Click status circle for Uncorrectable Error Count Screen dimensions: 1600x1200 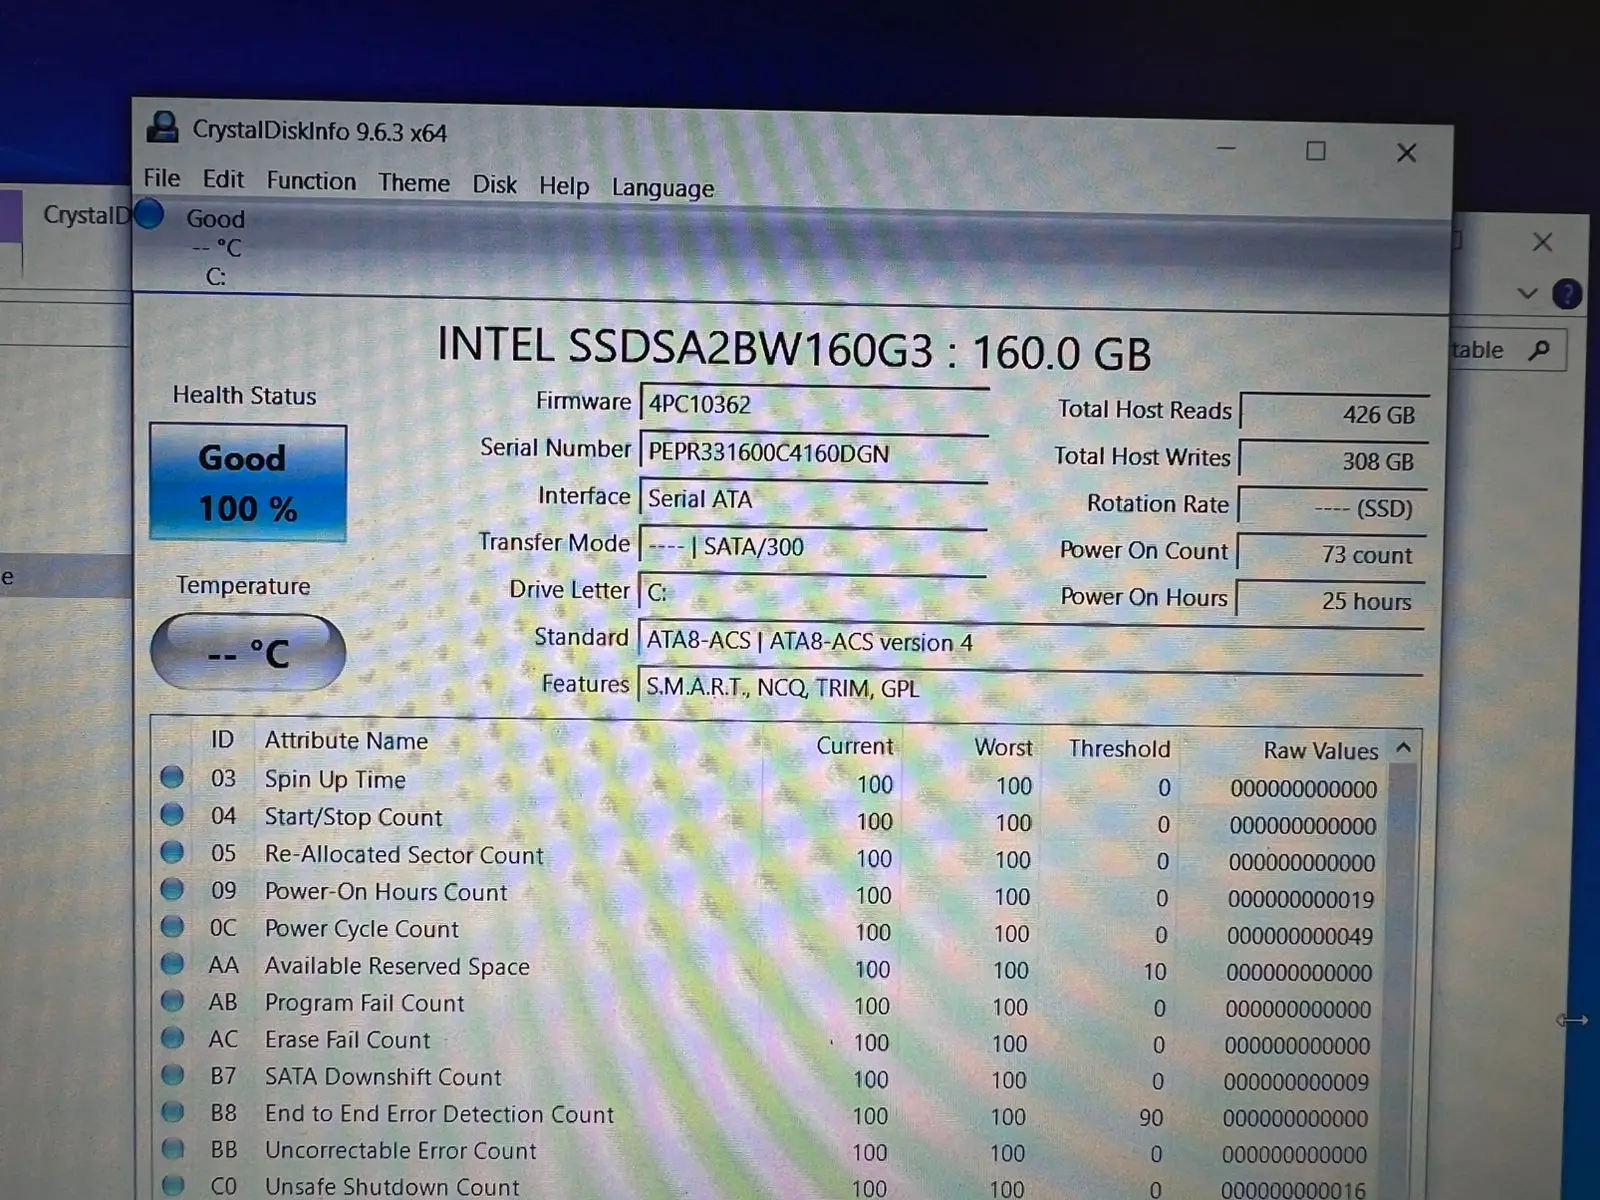click(172, 1148)
